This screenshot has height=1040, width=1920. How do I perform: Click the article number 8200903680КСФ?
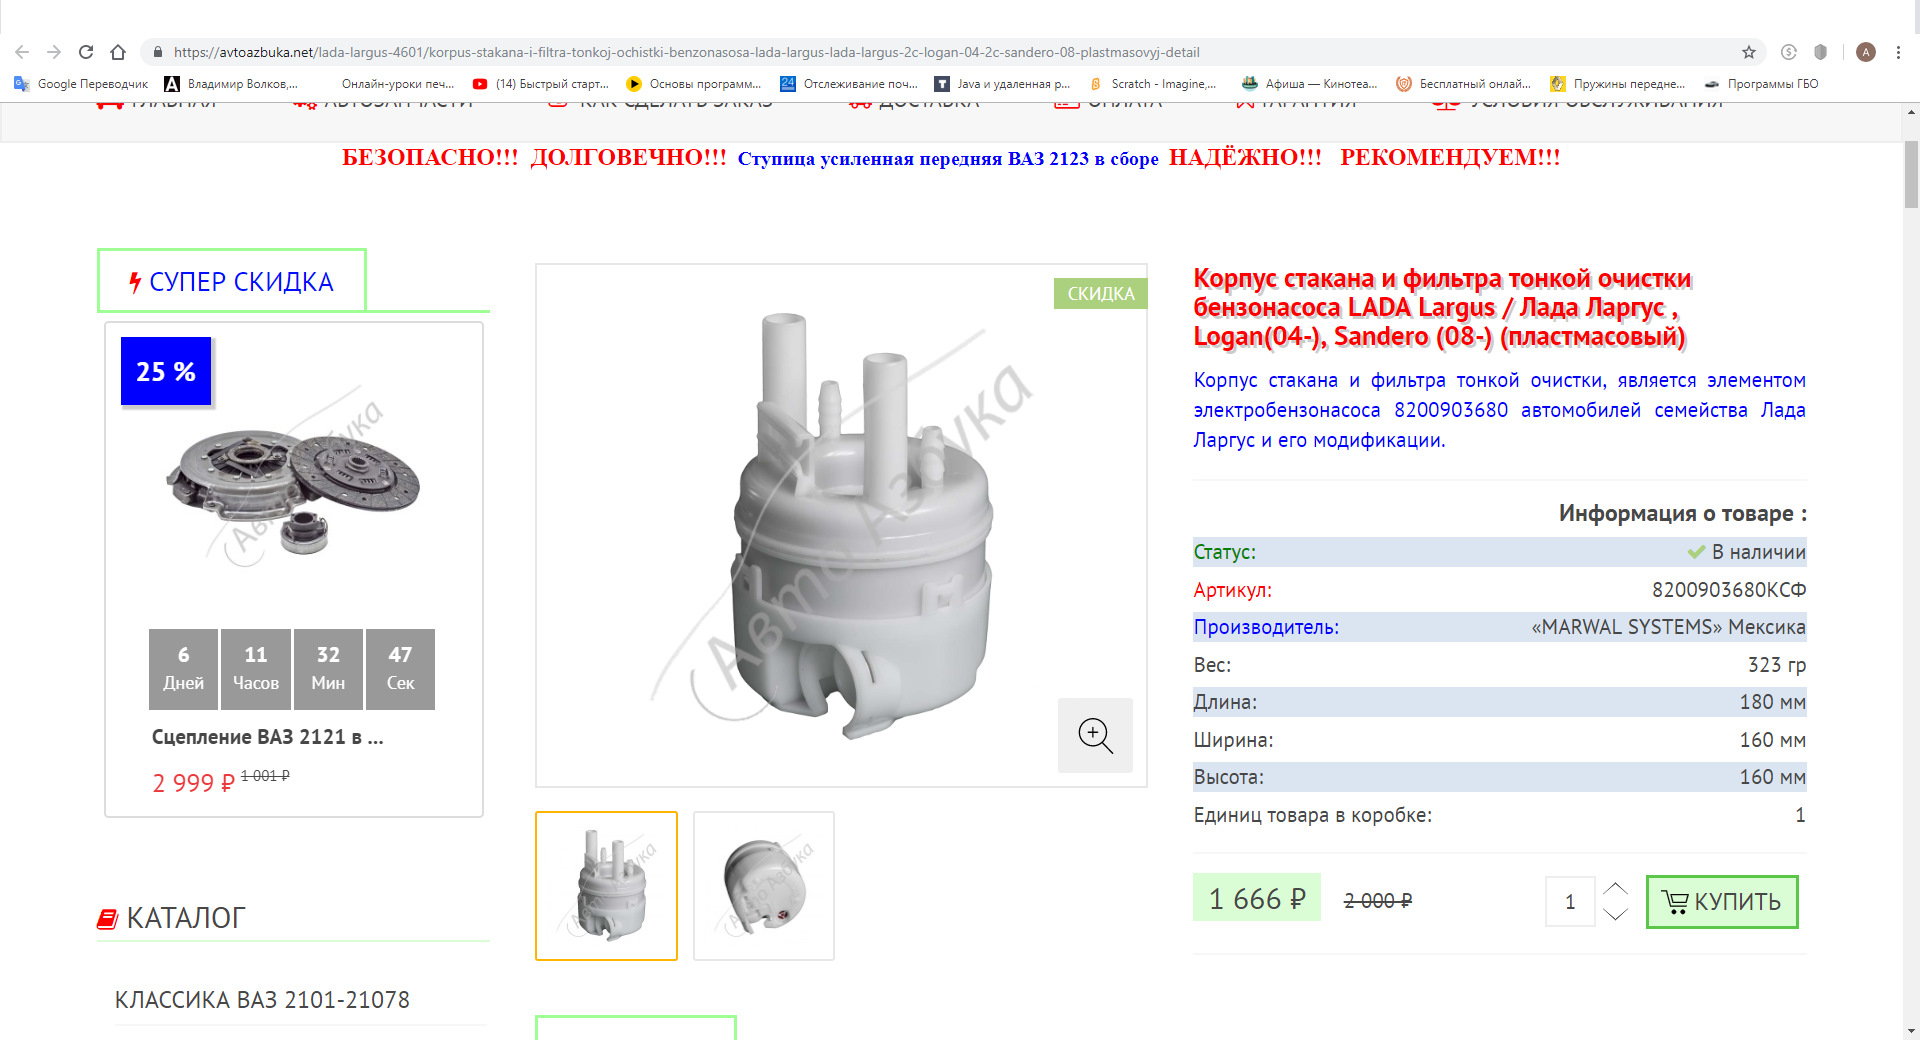tap(1729, 590)
